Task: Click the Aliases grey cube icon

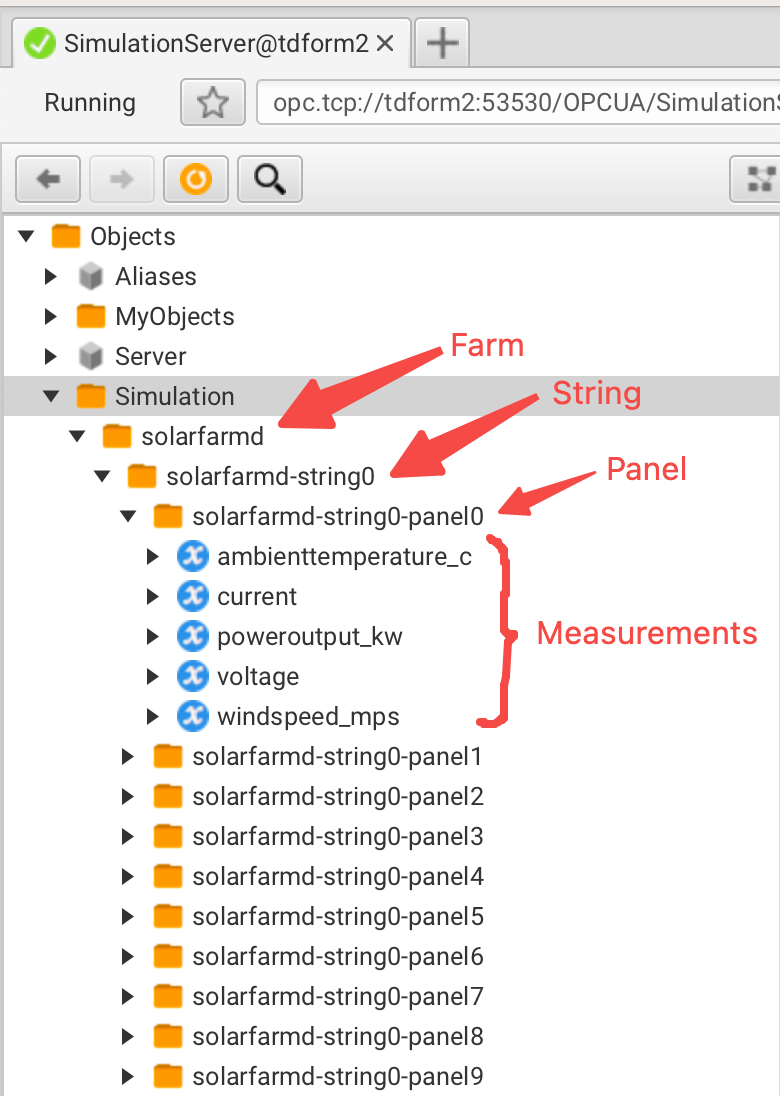Action: point(91,277)
